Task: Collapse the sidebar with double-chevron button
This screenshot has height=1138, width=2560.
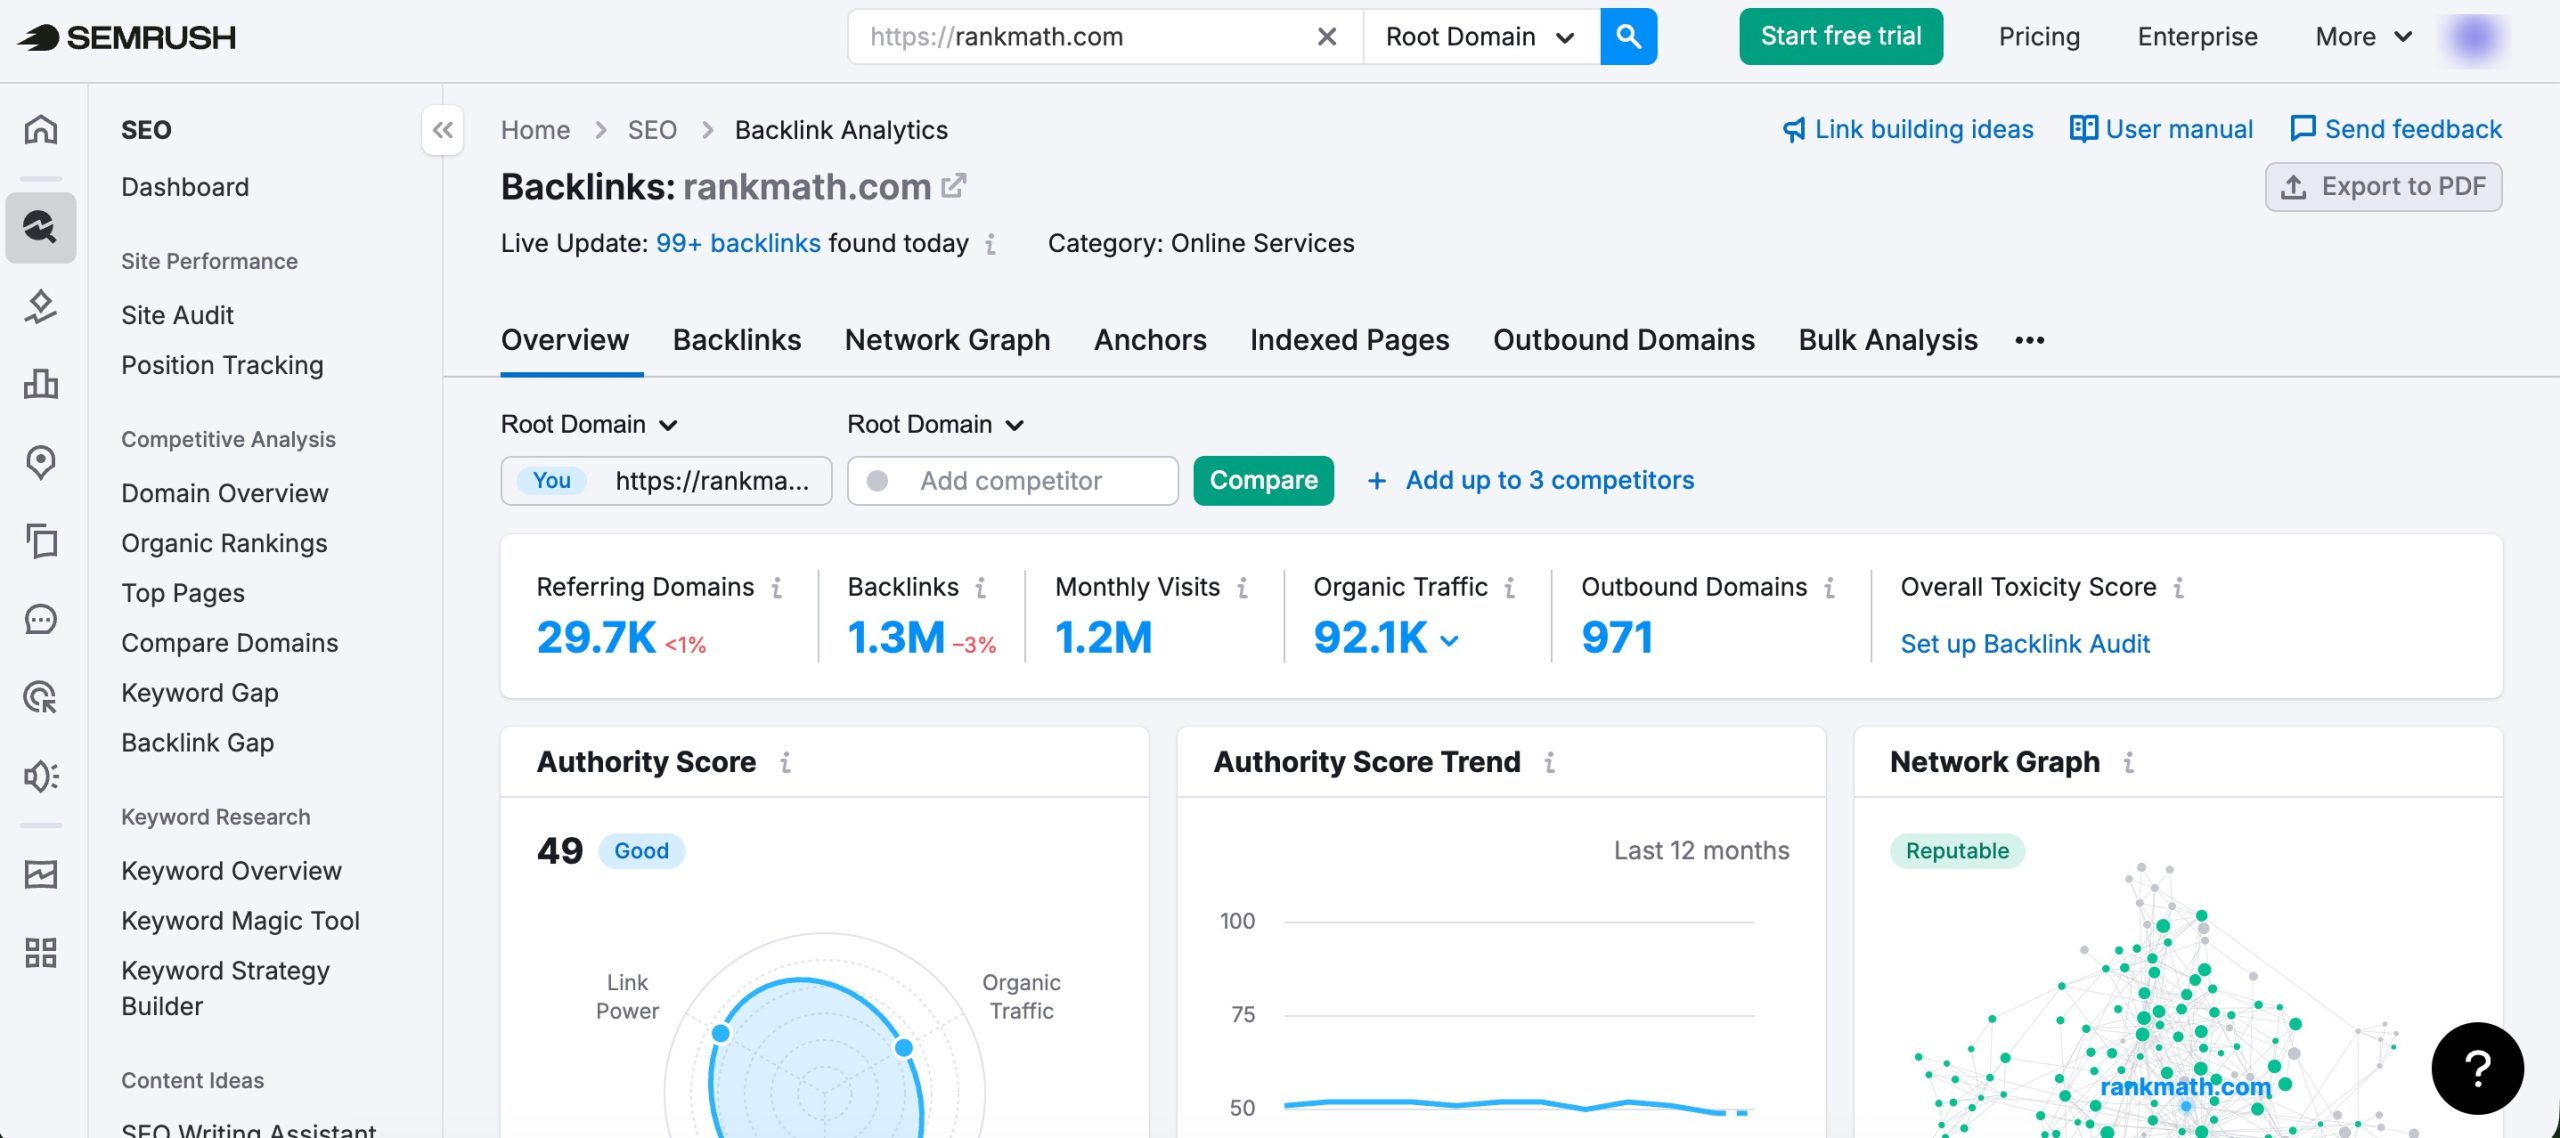Action: click(443, 130)
